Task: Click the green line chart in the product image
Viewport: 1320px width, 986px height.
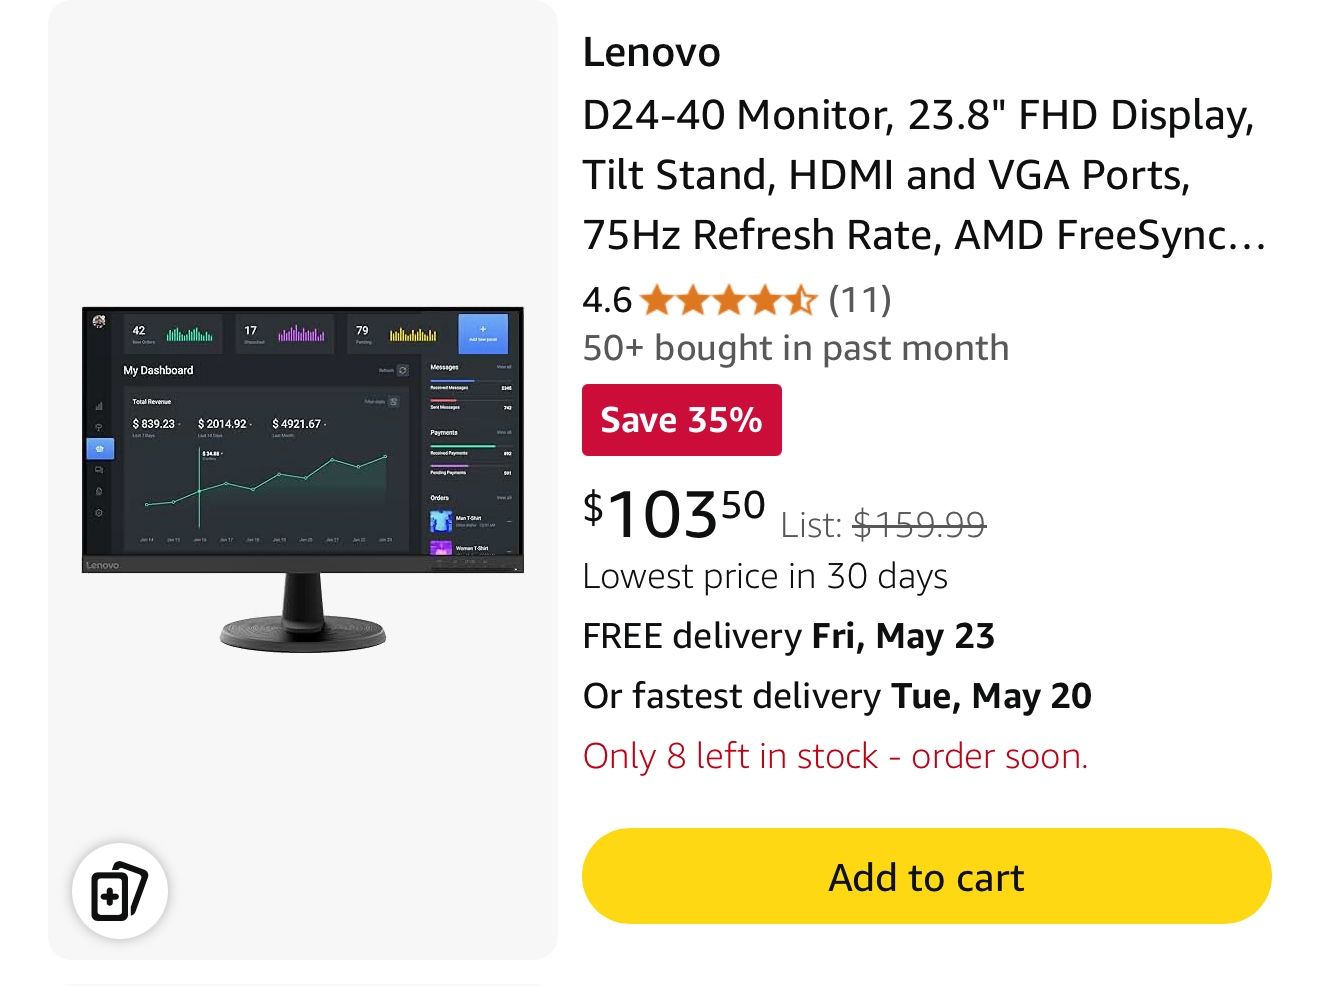Action: (x=266, y=482)
